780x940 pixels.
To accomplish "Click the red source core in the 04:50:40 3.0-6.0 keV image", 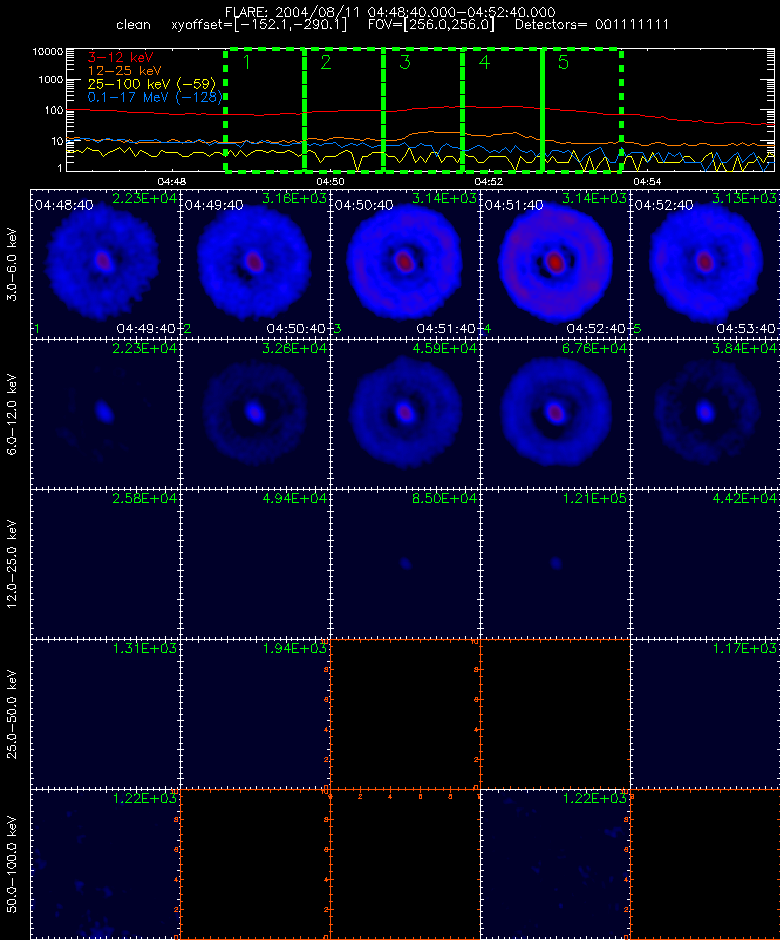I will [405, 262].
